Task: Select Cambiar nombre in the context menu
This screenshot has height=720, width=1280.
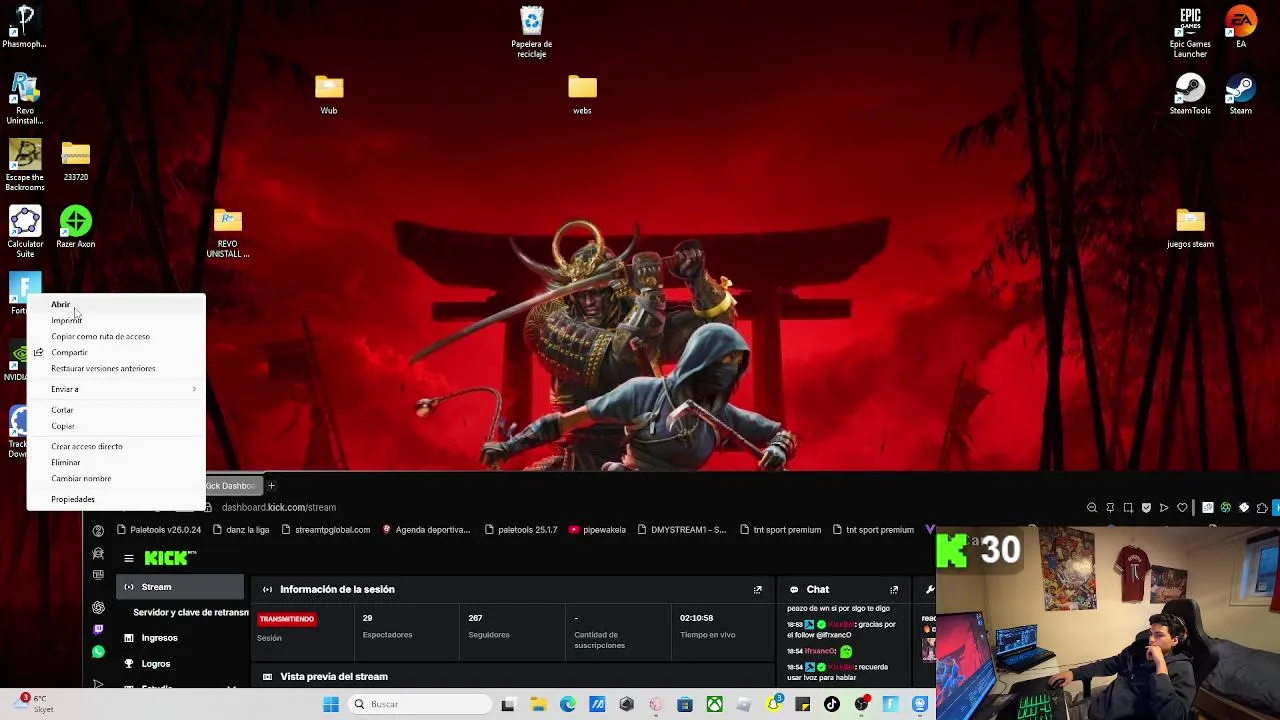Action: coord(116,478)
